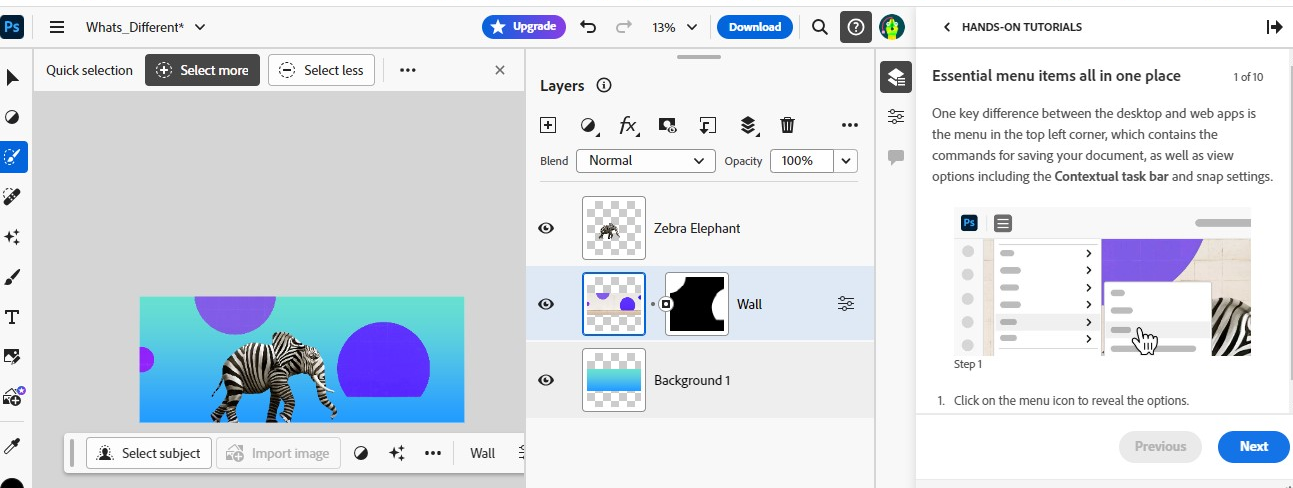The image size is (1293, 488).
Task: Open the hamburger main menu
Action: 57,27
